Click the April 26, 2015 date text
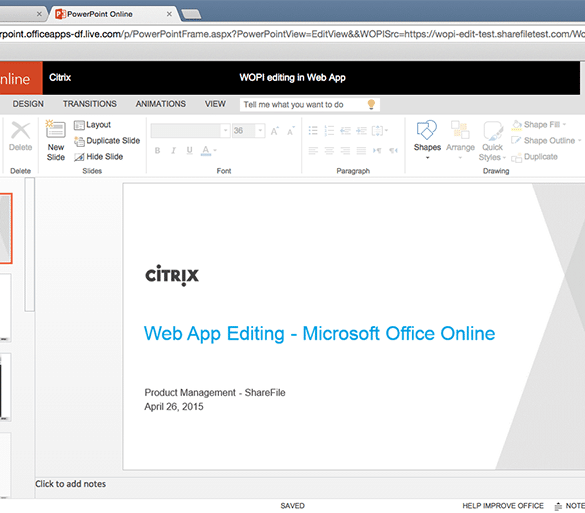This screenshot has width=585, height=513. [174, 406]
